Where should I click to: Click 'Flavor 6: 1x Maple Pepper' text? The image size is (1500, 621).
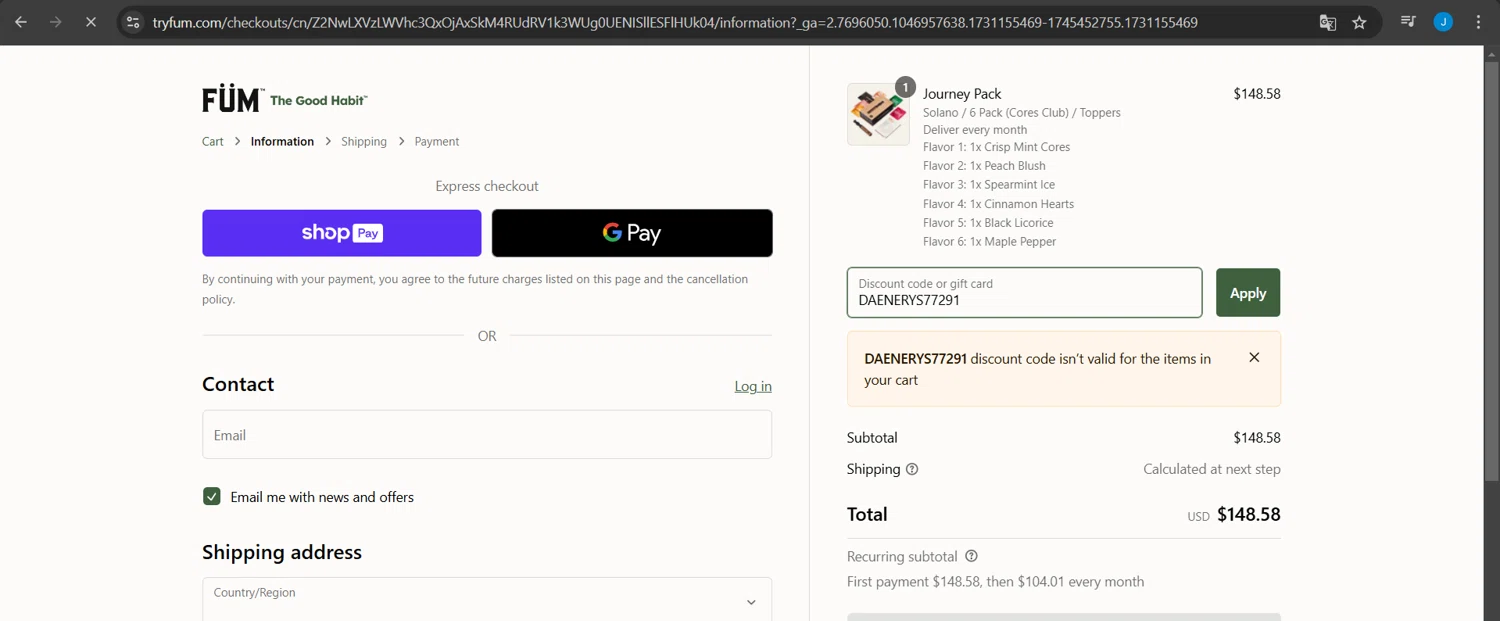990,242
